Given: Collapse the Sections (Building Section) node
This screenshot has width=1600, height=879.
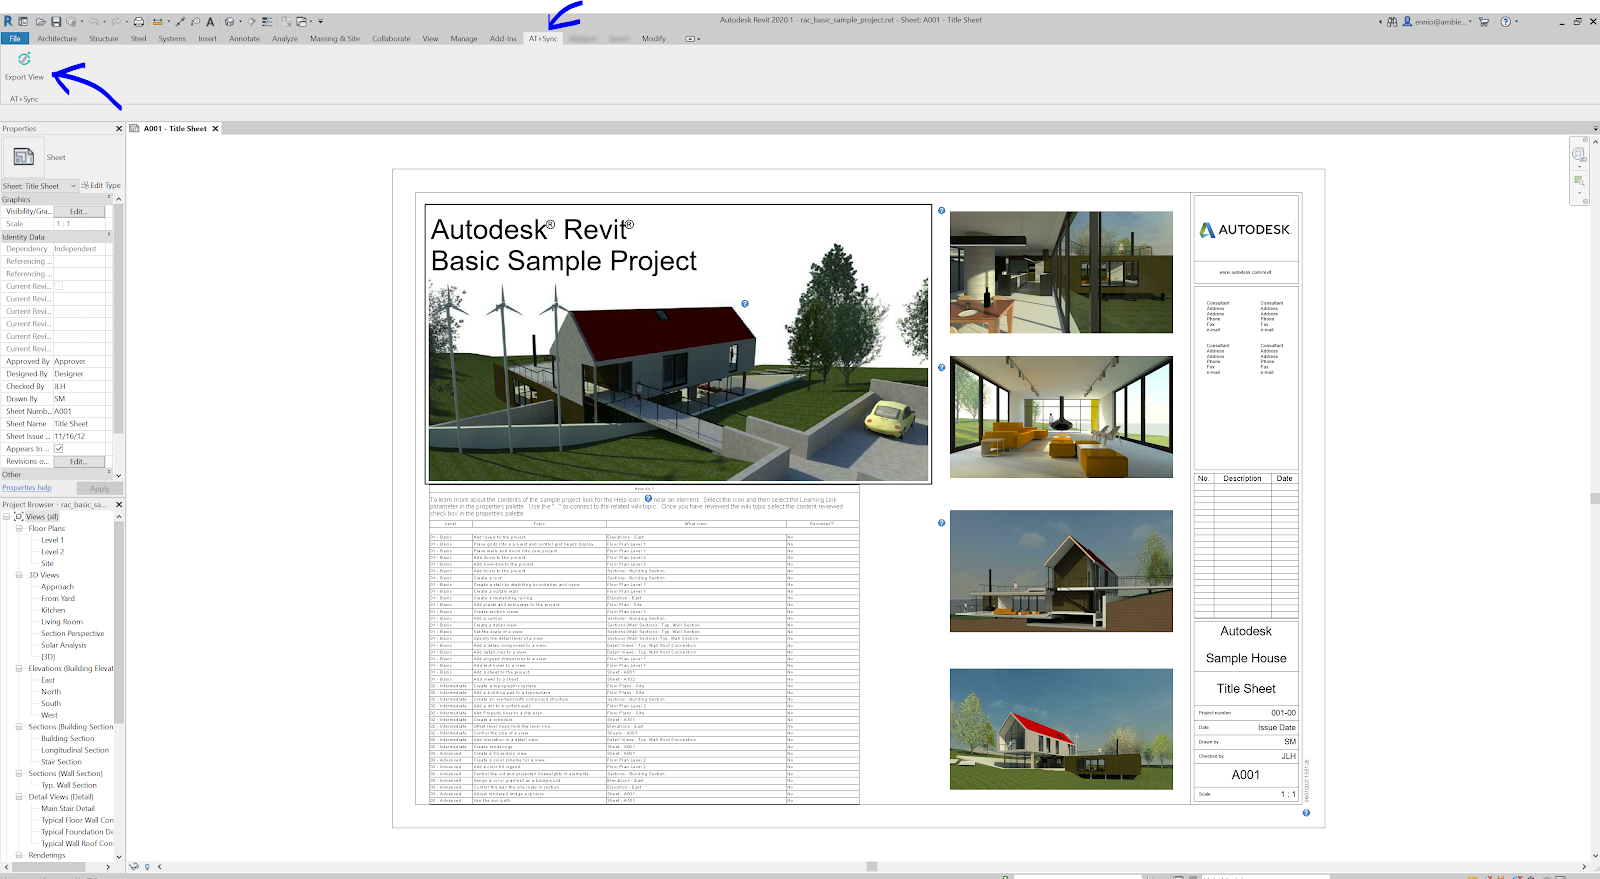Looking at the screenshot, I should (x=19, y=727).
